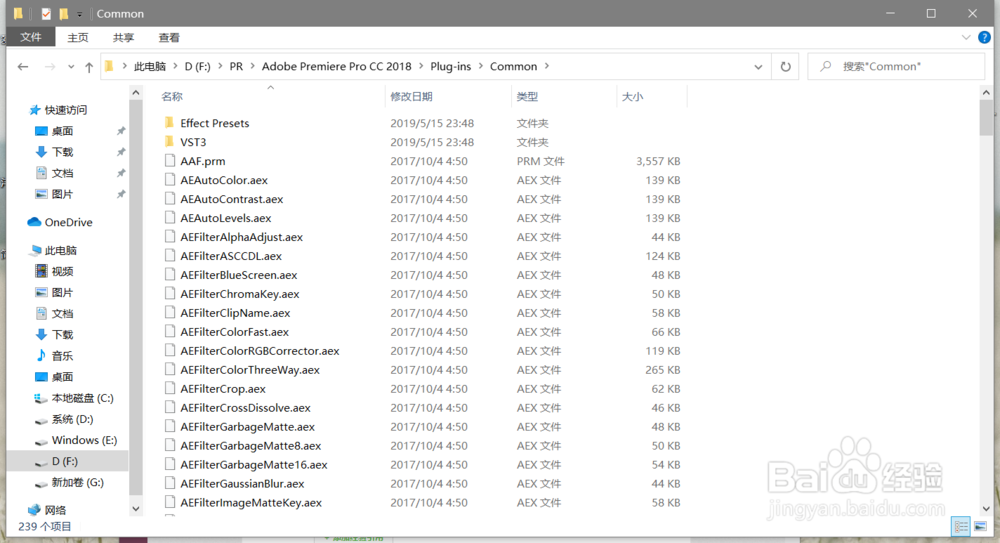Viewport: 1000px width, 543px height.
Task: Go up one folder level arrow
Action: 89,66
